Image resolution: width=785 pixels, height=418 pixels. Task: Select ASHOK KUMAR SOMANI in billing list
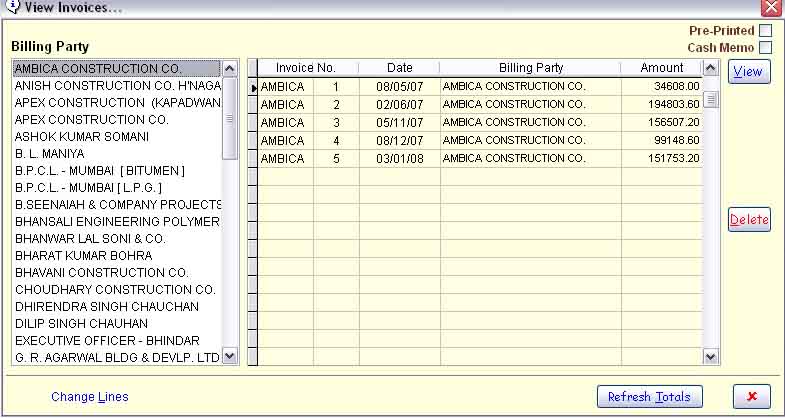[82, 136]
